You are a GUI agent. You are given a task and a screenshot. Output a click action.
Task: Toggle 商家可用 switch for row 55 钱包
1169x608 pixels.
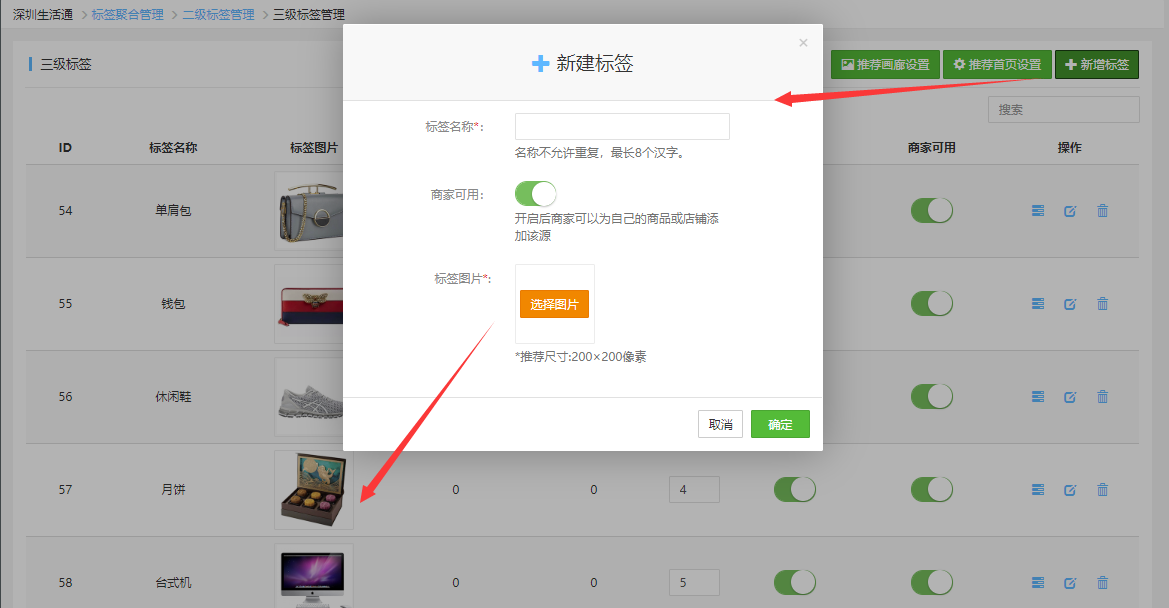(x=931, y=304)
